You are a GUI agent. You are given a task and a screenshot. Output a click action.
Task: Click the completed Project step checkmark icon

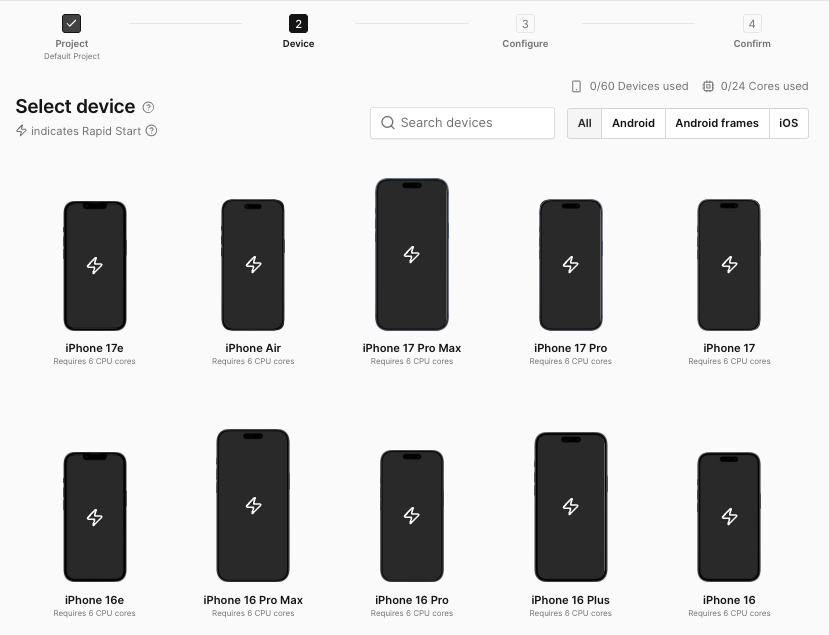click(x=71, y=23)
